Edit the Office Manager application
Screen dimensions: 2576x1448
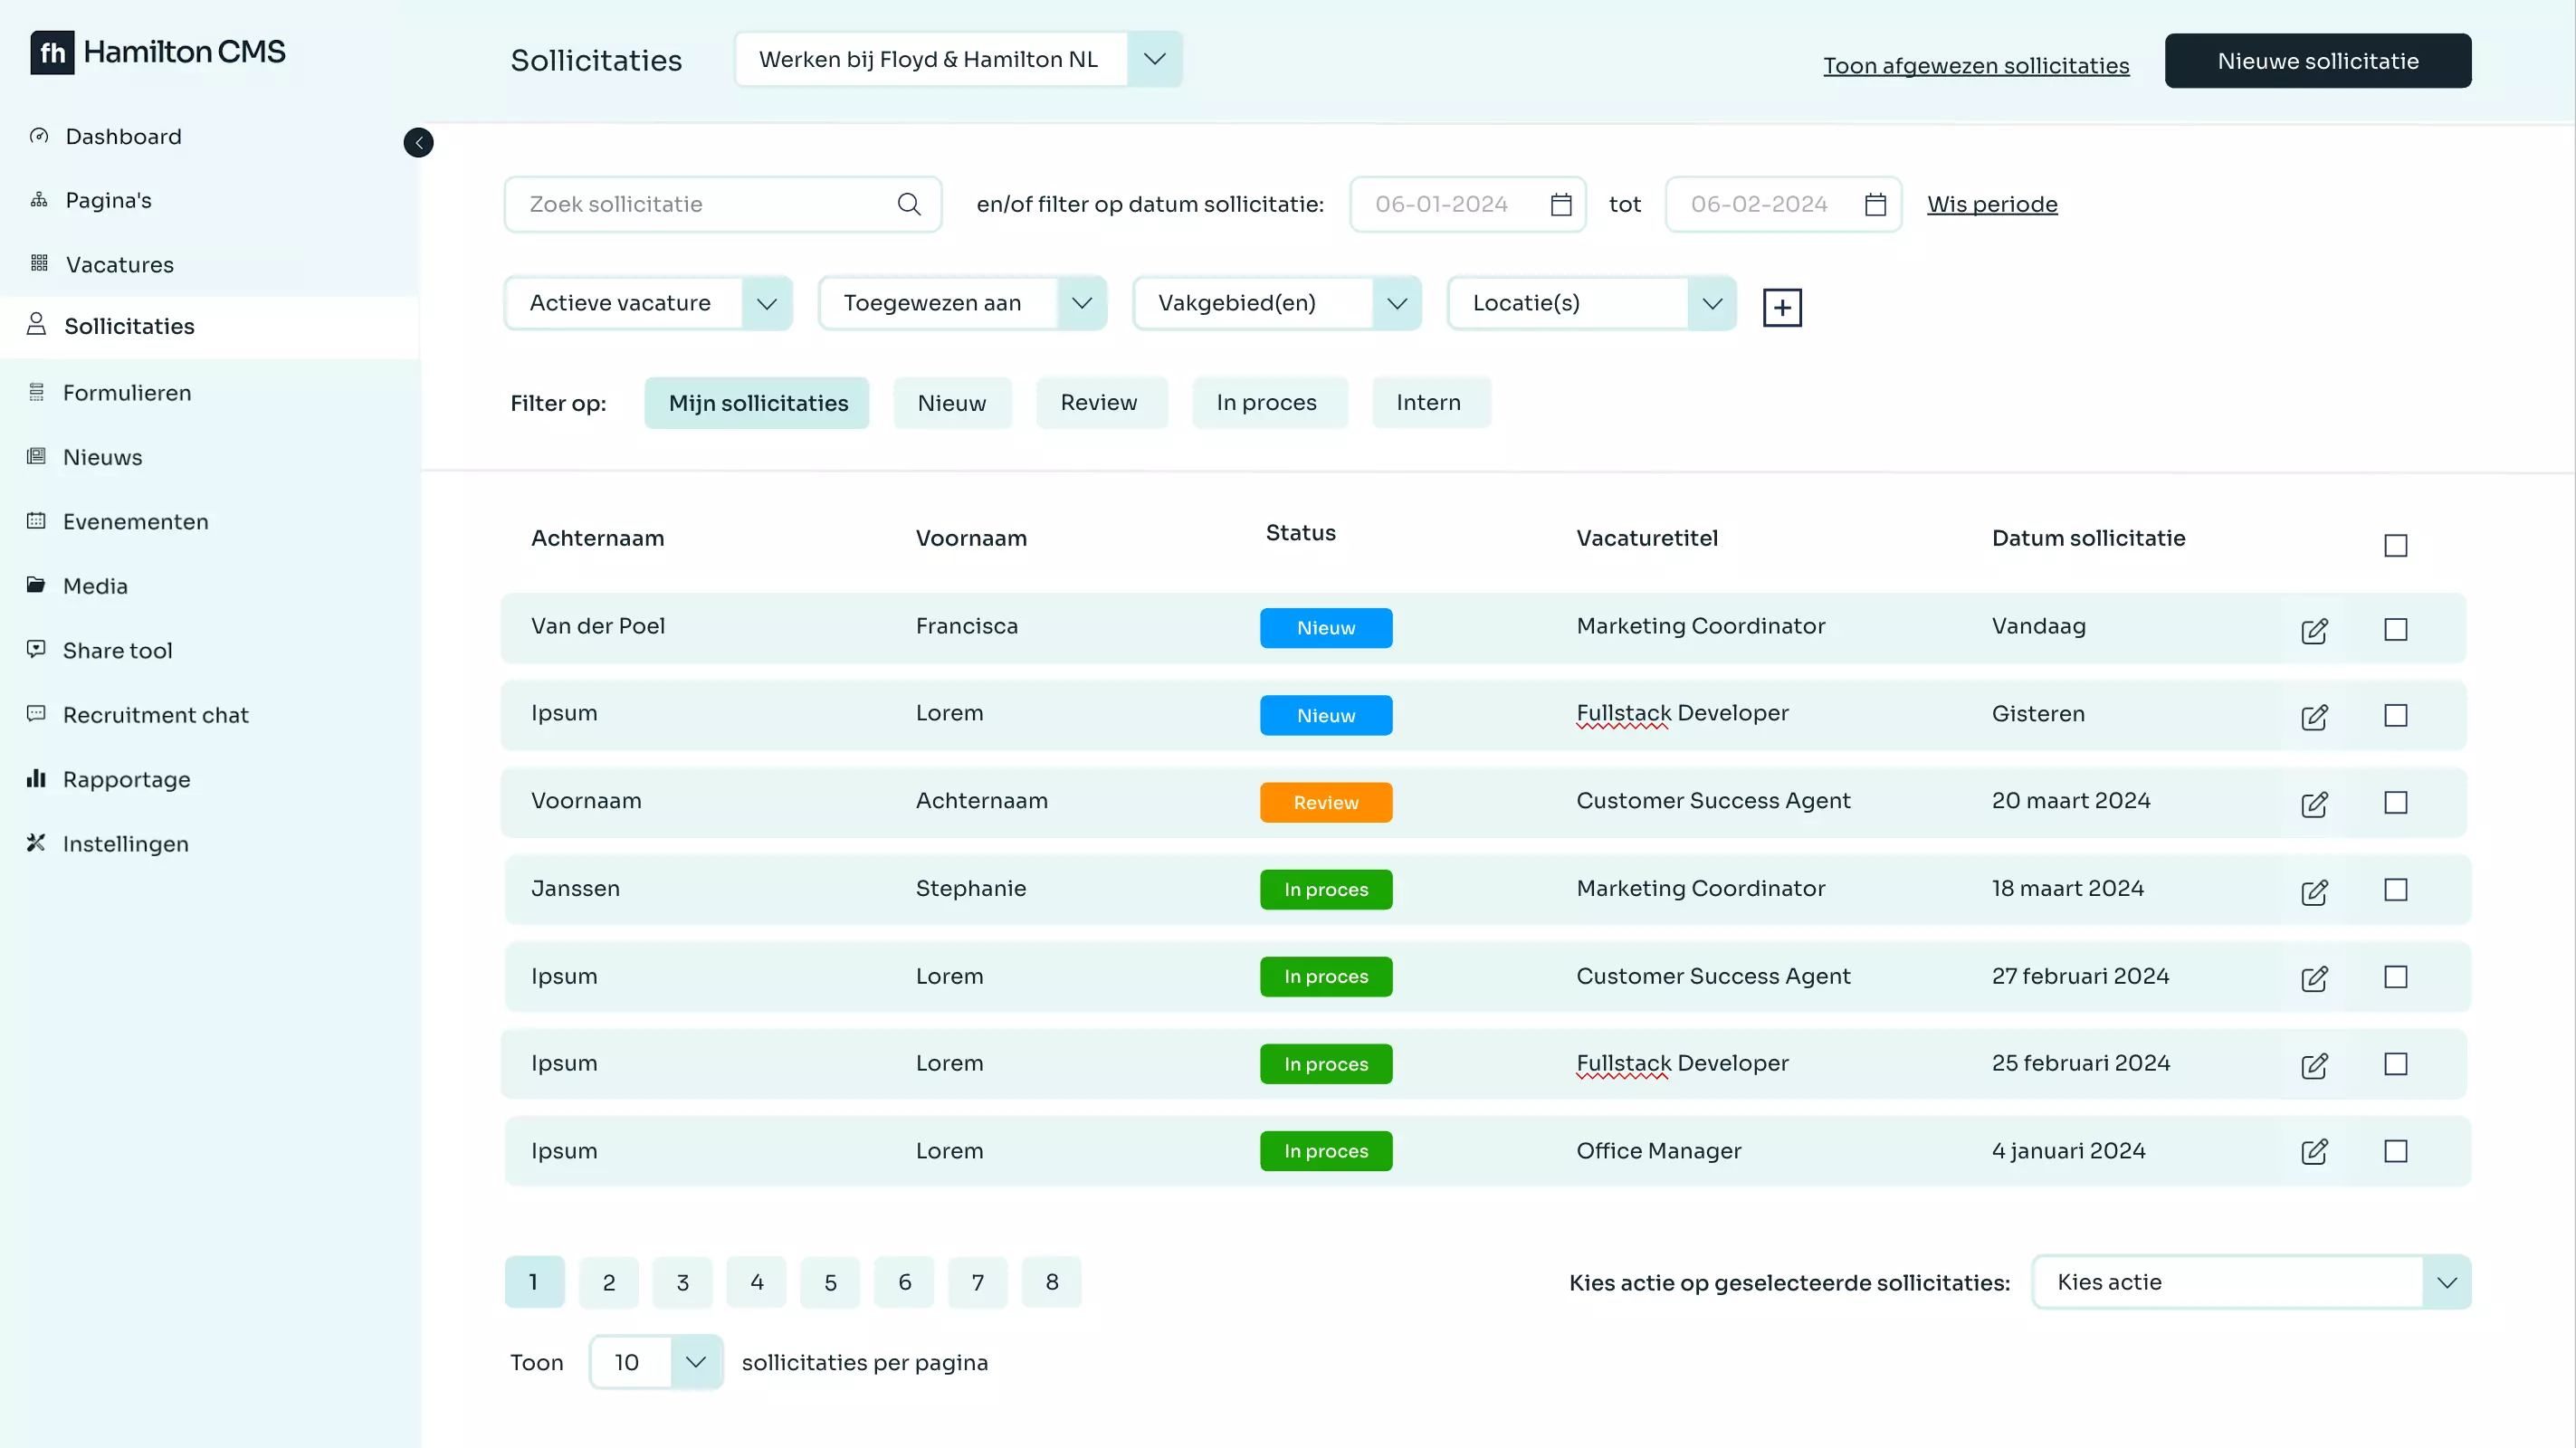click(x=2314, y=1152)
